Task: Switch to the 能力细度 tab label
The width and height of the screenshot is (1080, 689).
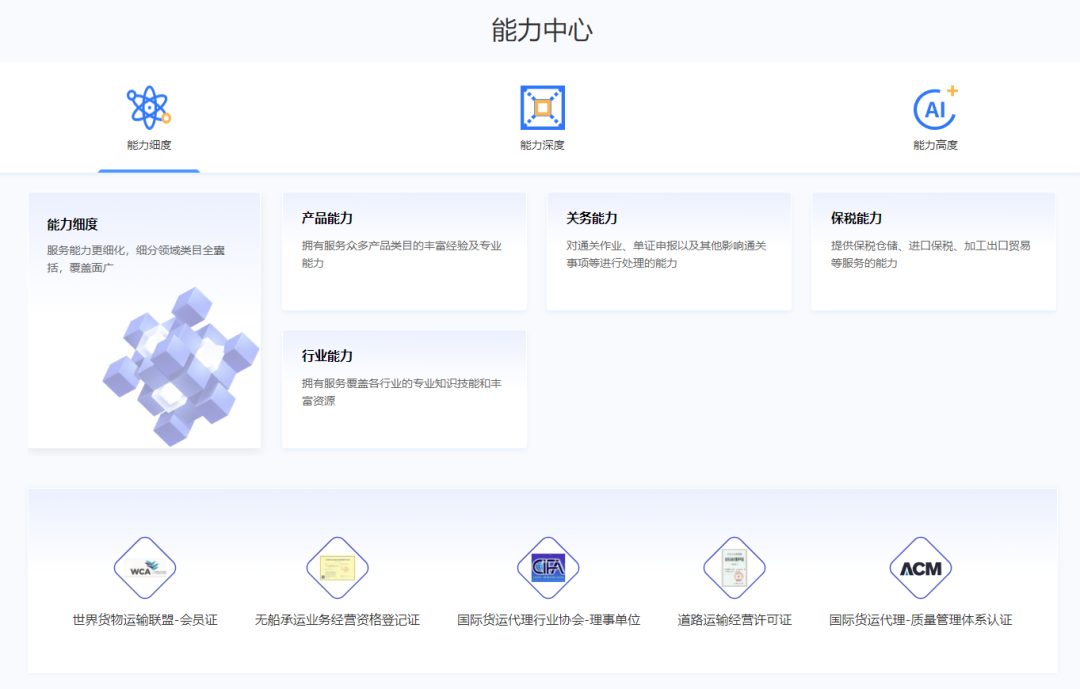Action: click(x=149, y=145)
